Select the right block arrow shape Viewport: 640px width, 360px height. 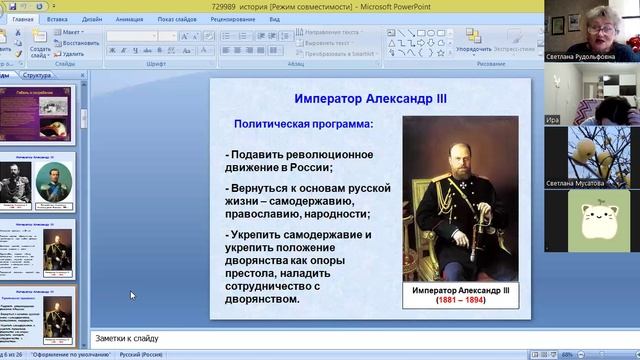(421, 43)
